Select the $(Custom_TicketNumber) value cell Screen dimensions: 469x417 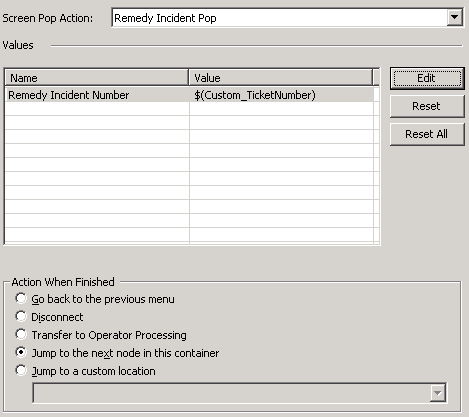282,95
